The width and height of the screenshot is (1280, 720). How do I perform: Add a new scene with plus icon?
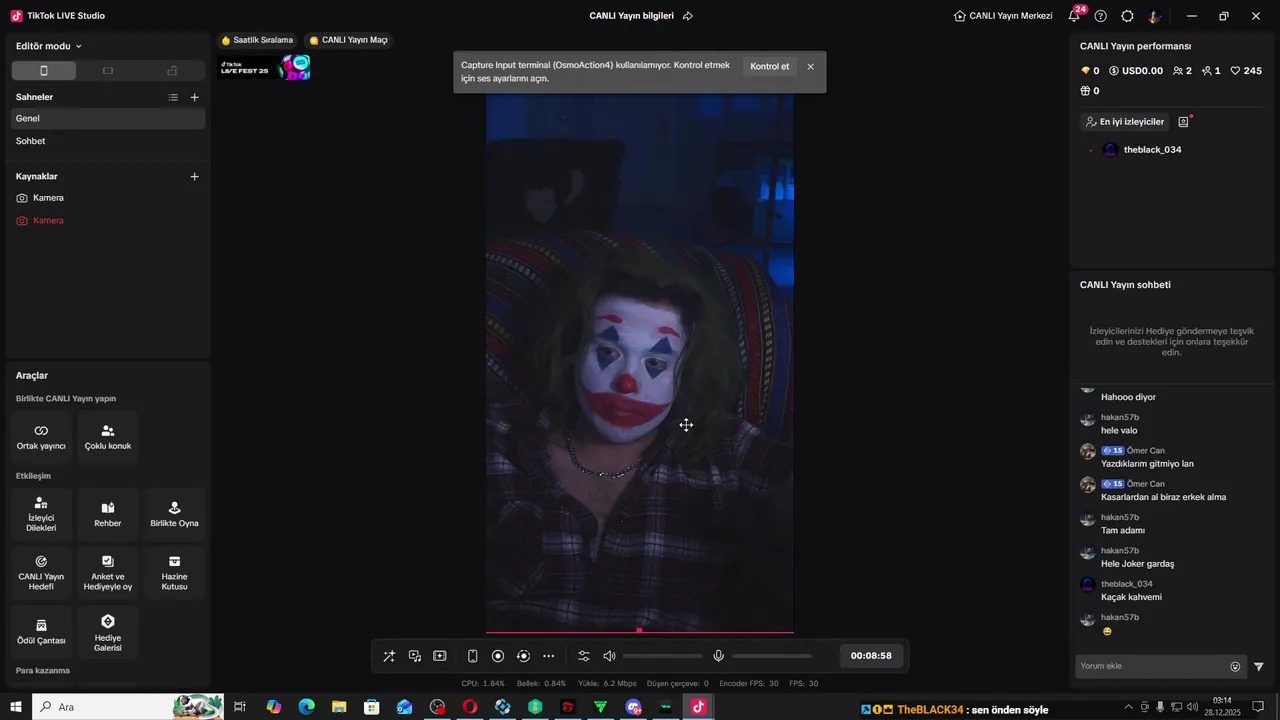click(195, 97)
